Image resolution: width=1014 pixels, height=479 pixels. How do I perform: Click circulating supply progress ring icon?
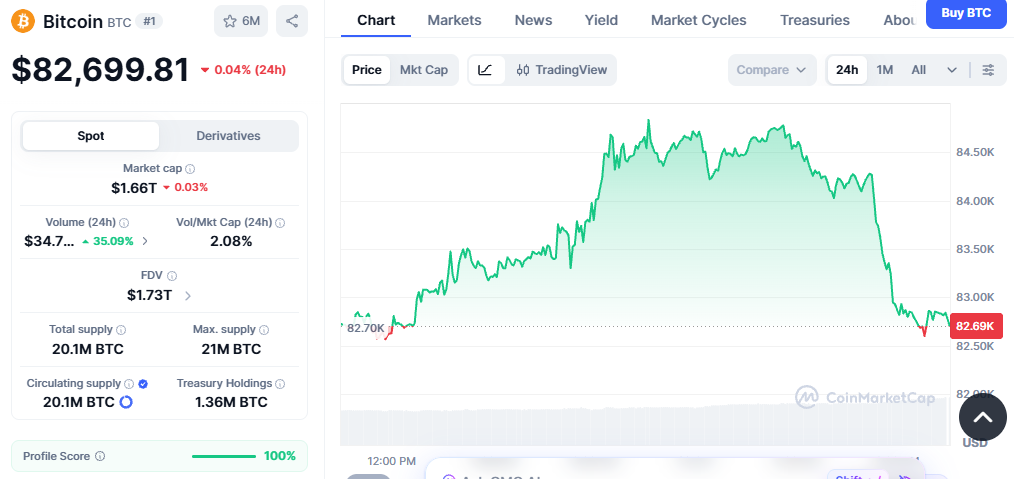(126, 402)
